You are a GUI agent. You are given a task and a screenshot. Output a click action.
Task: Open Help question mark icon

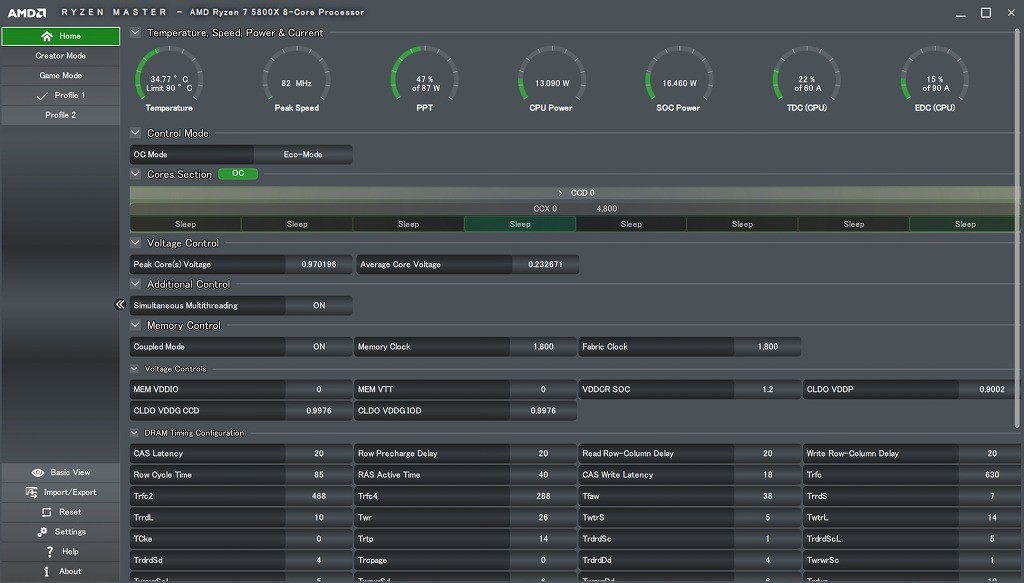click(49, 552)
